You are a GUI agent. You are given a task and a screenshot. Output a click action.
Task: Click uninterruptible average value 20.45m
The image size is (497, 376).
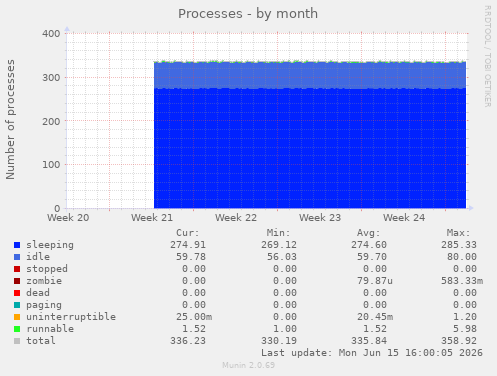[x=375, y=317]
